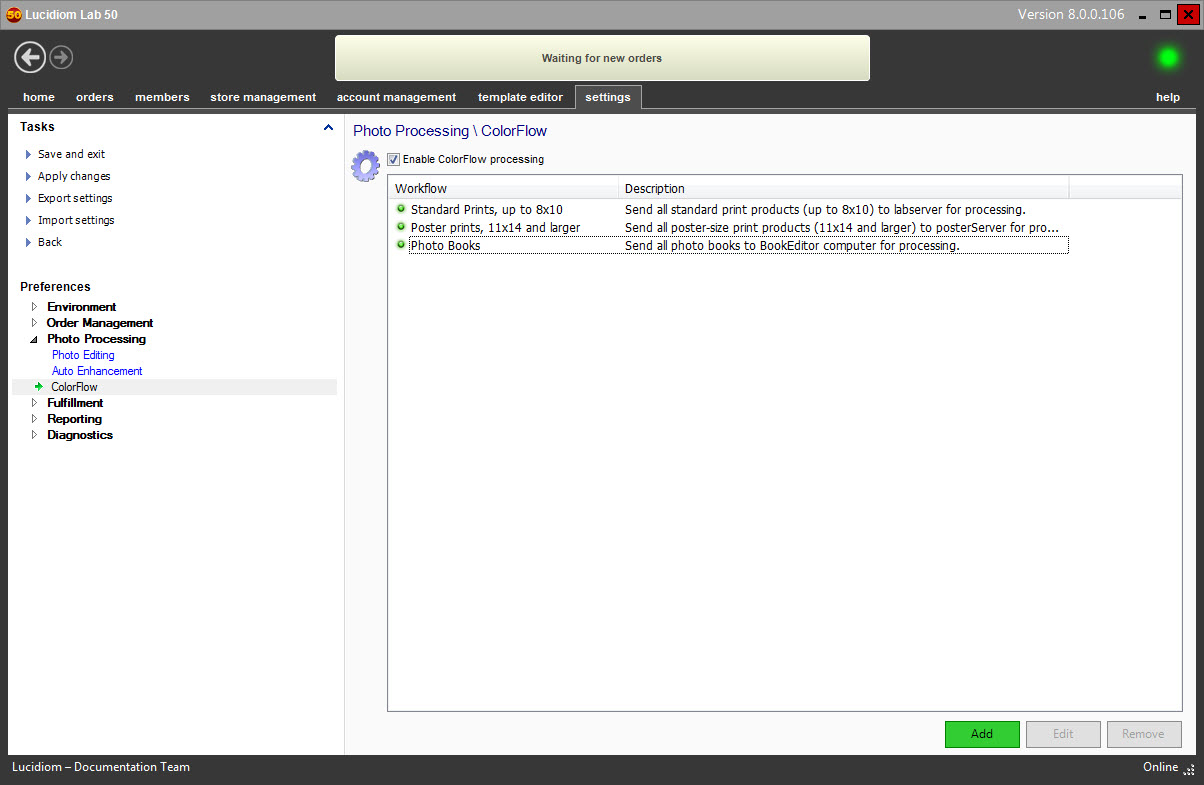Viewport: 1204px width, 785px height.
Task: Click Import settings task
Action: click(x=76, y=220)
